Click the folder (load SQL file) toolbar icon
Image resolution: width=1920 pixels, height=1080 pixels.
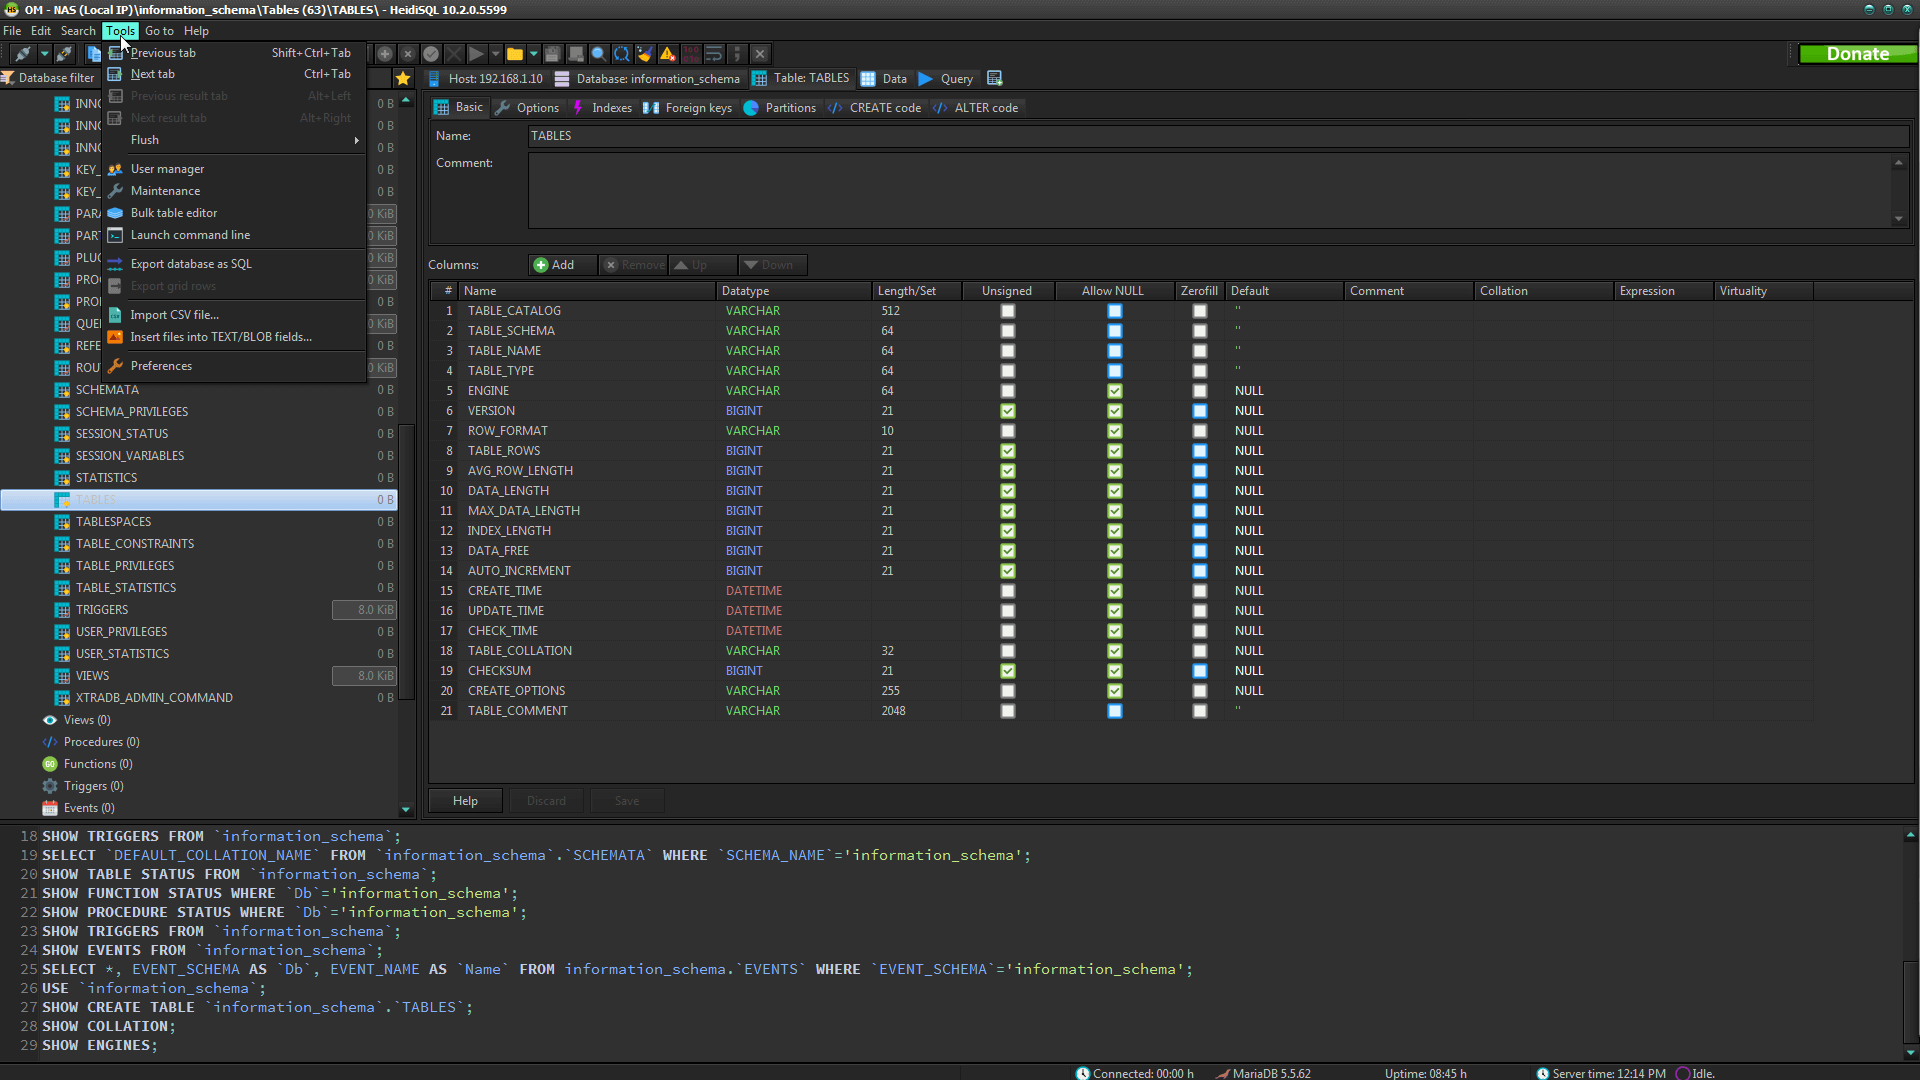[x=515, y=54]
